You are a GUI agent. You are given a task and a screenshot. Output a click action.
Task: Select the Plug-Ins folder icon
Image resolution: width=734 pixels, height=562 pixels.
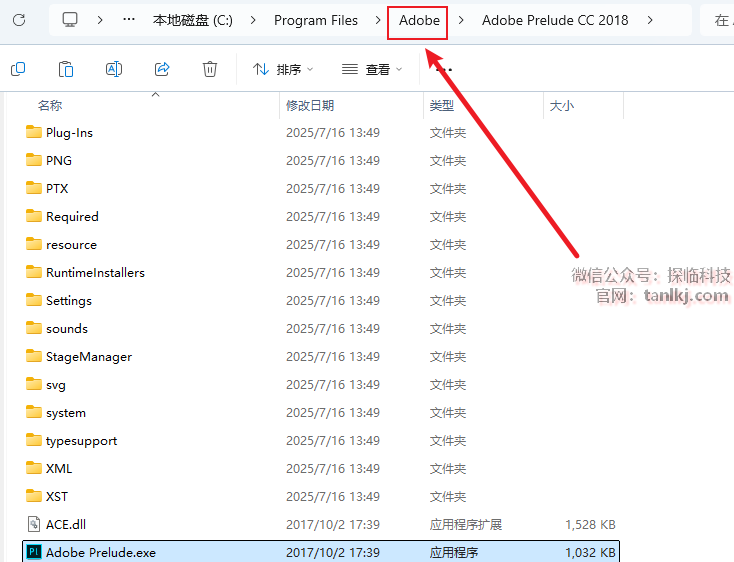34,132
